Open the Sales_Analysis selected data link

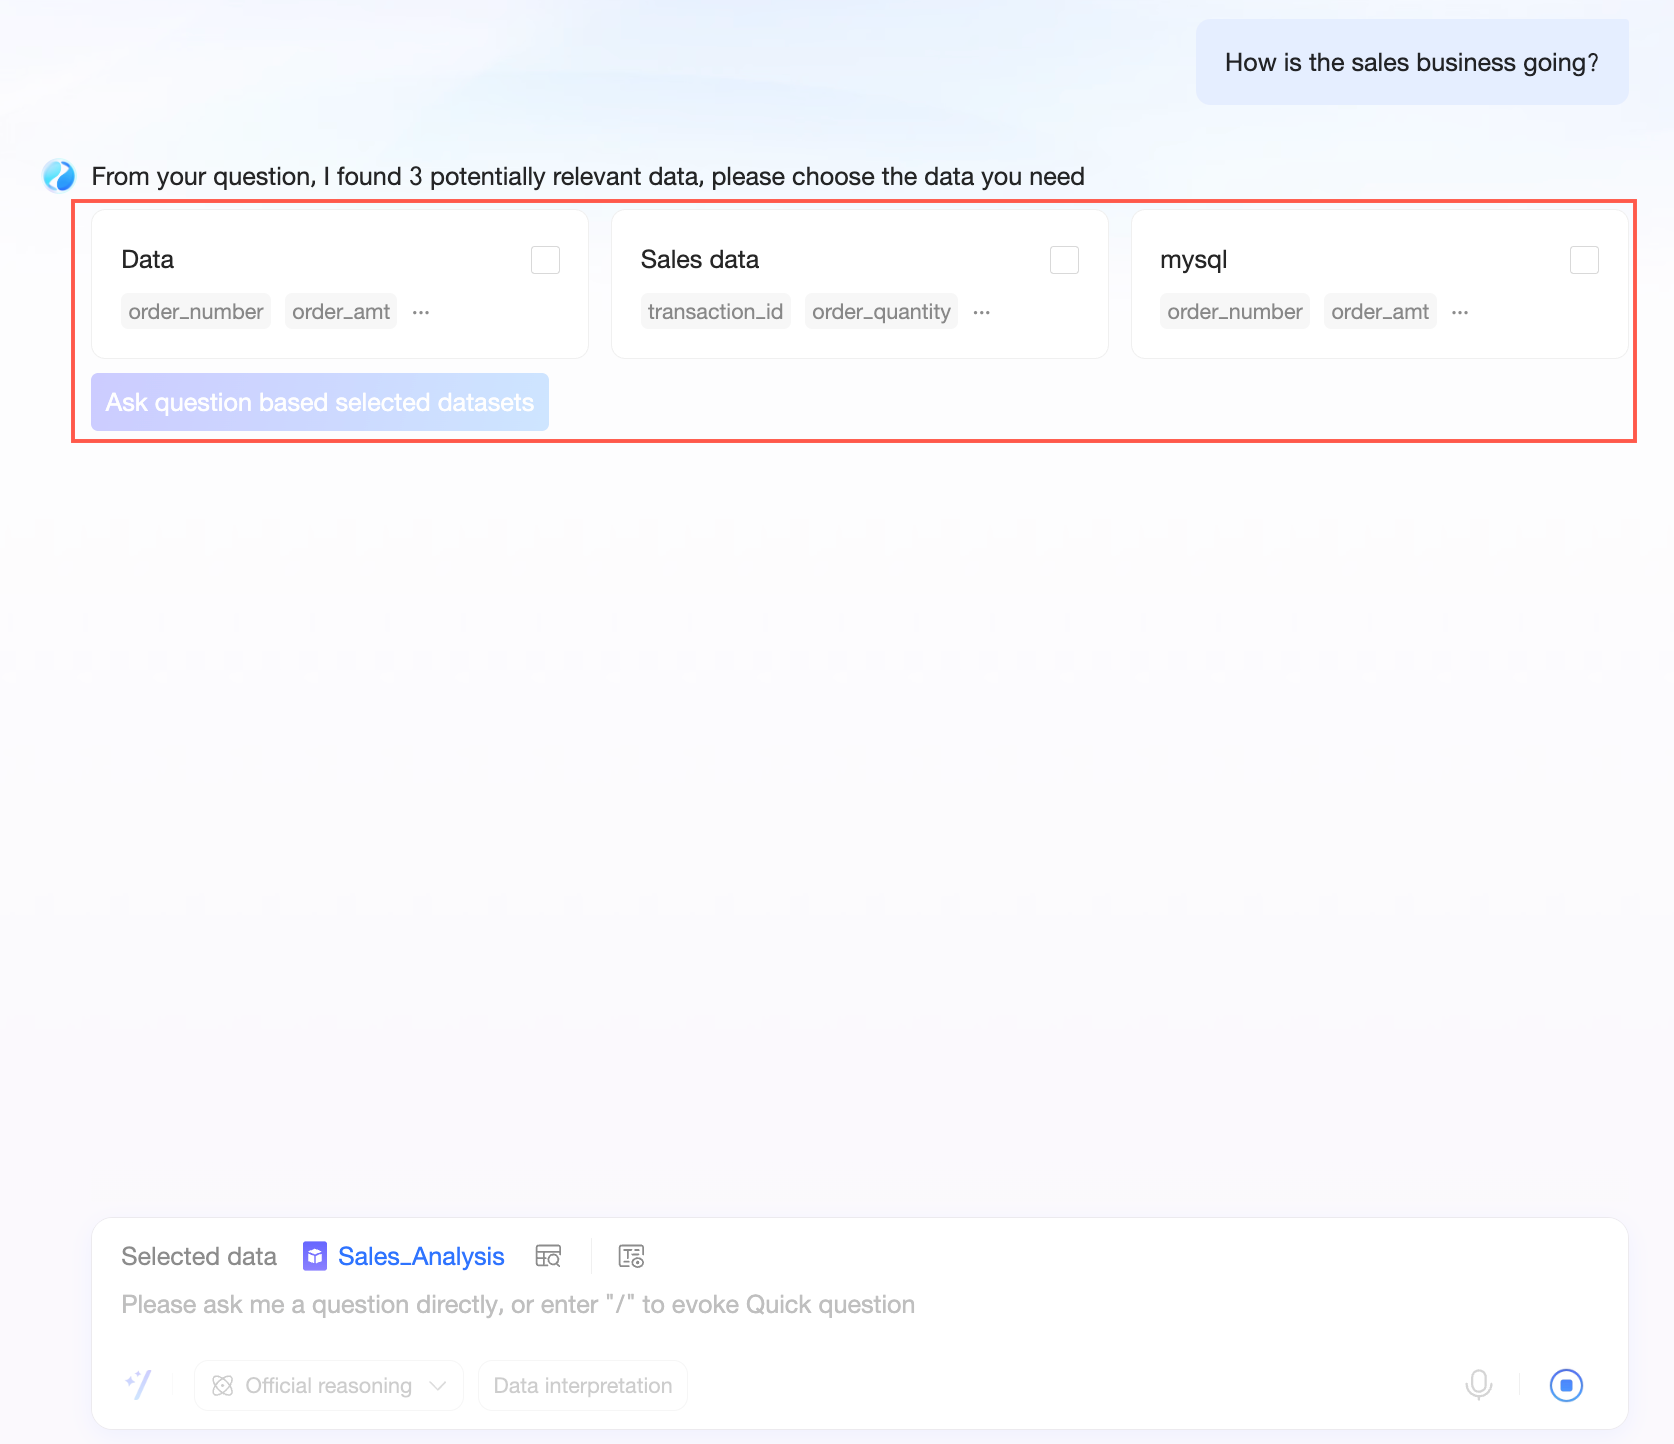click(x=421, y=1256)
